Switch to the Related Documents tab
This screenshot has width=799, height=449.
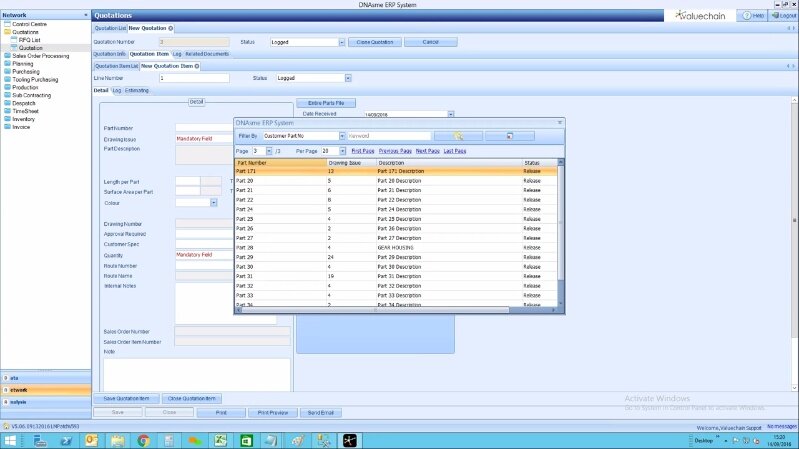coord(207,53)
